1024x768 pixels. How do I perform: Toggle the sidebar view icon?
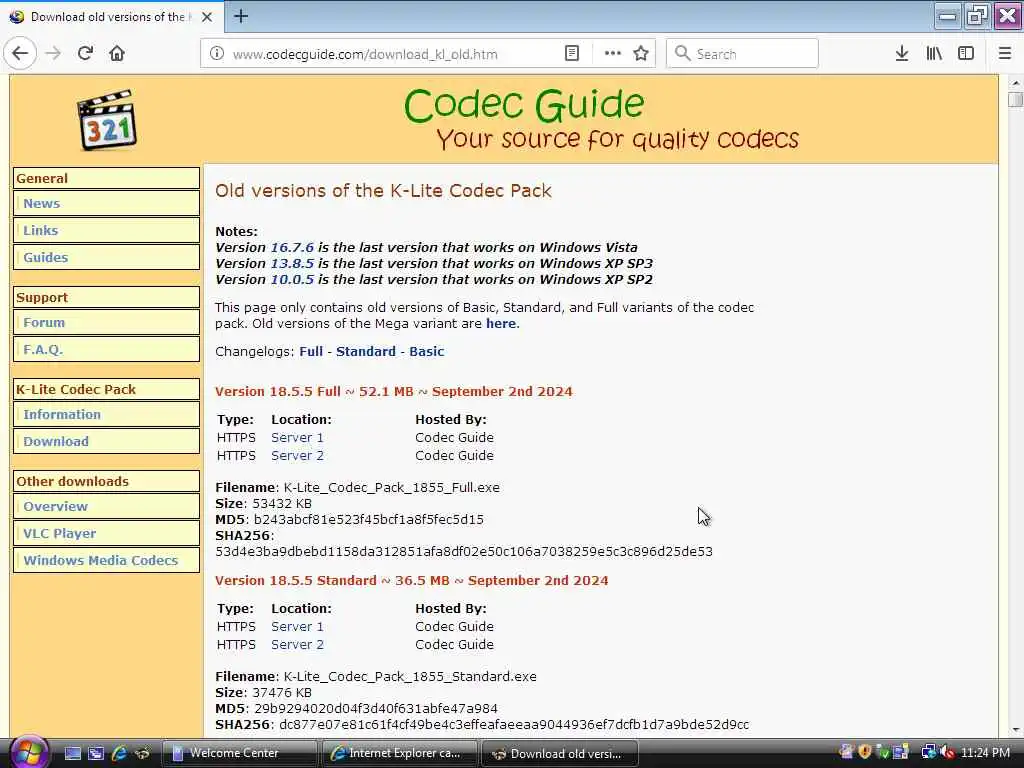[x=966, y=54]
